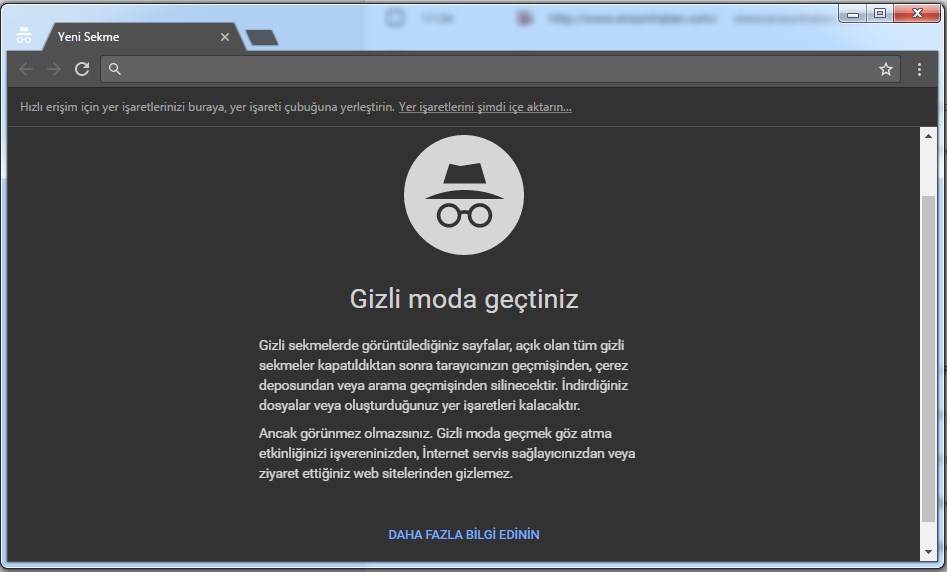Click the magnifier icon in the address bar

[x=115, y=69]
